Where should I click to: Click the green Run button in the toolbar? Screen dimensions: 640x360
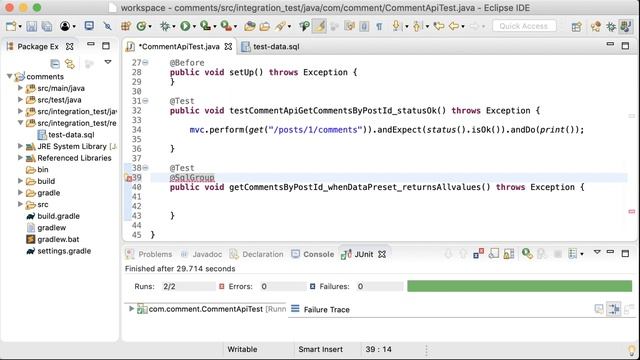tap(185, 26)
